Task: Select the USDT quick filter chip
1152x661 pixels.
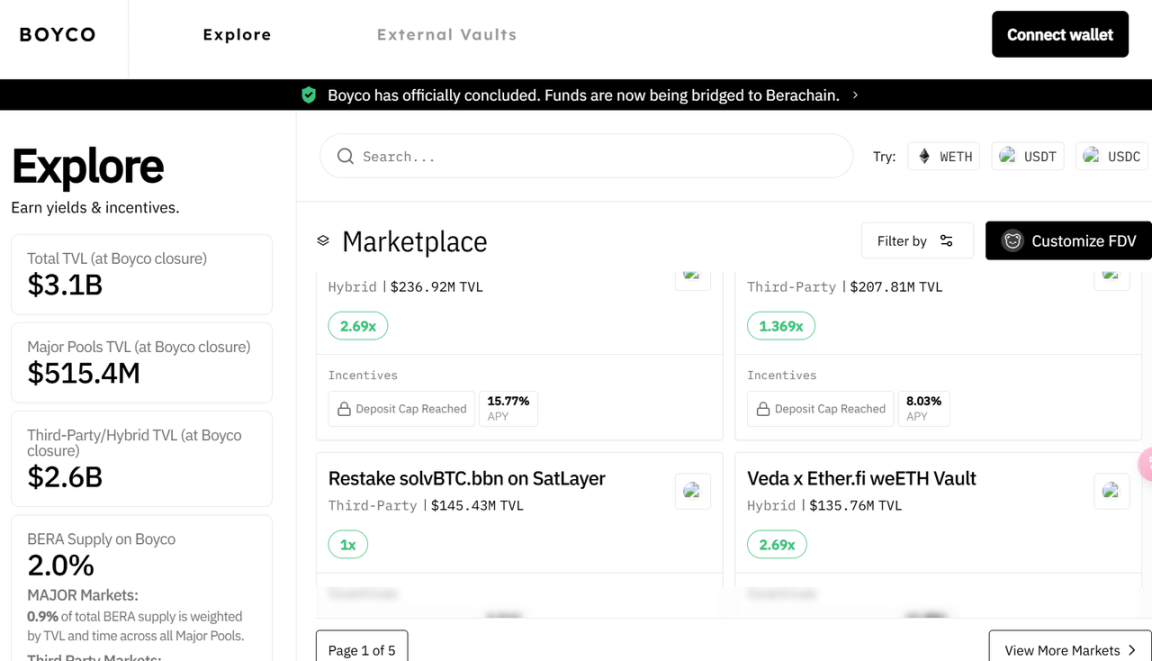Action: [1029, 156]
